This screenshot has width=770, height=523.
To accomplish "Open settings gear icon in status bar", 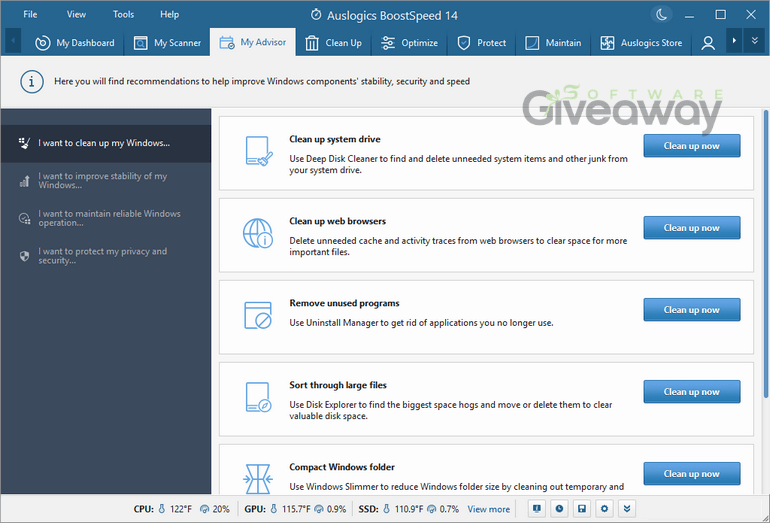I will 605,509.
